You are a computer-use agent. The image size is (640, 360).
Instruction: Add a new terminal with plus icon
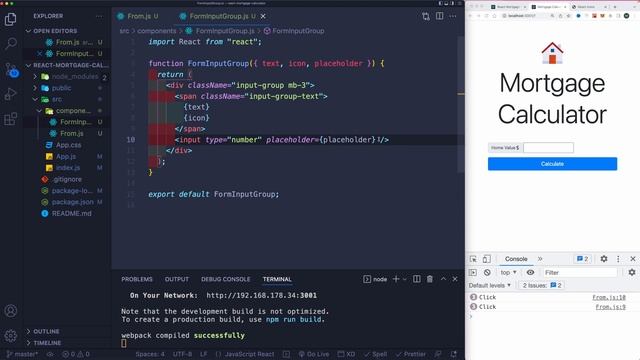click(x=396, y=279)
